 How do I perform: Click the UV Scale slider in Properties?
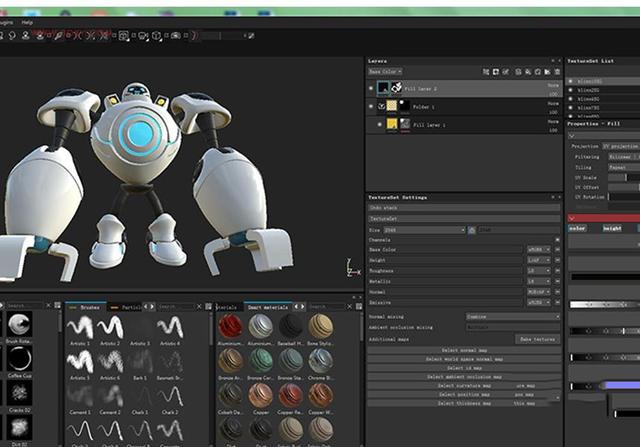point(624,178)
